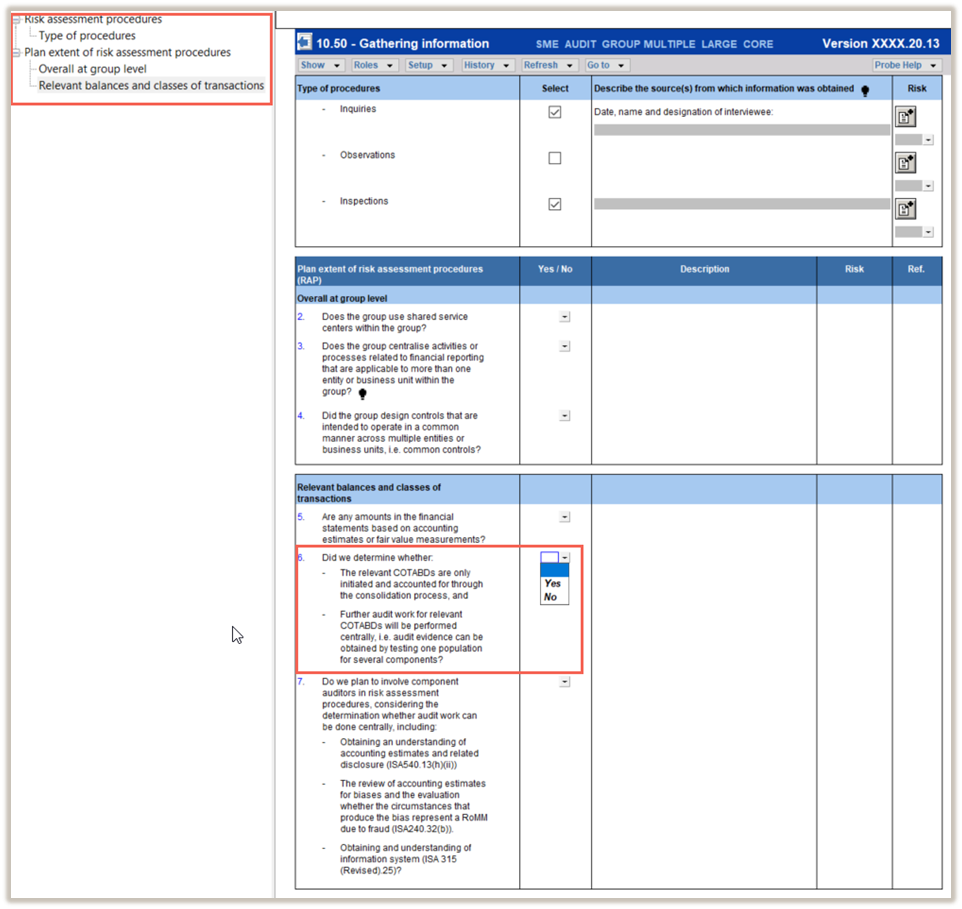This screenshot has width=962, height=909.
Task: Select Yes in the open dropdown list
Action: [x=553, y=583]
